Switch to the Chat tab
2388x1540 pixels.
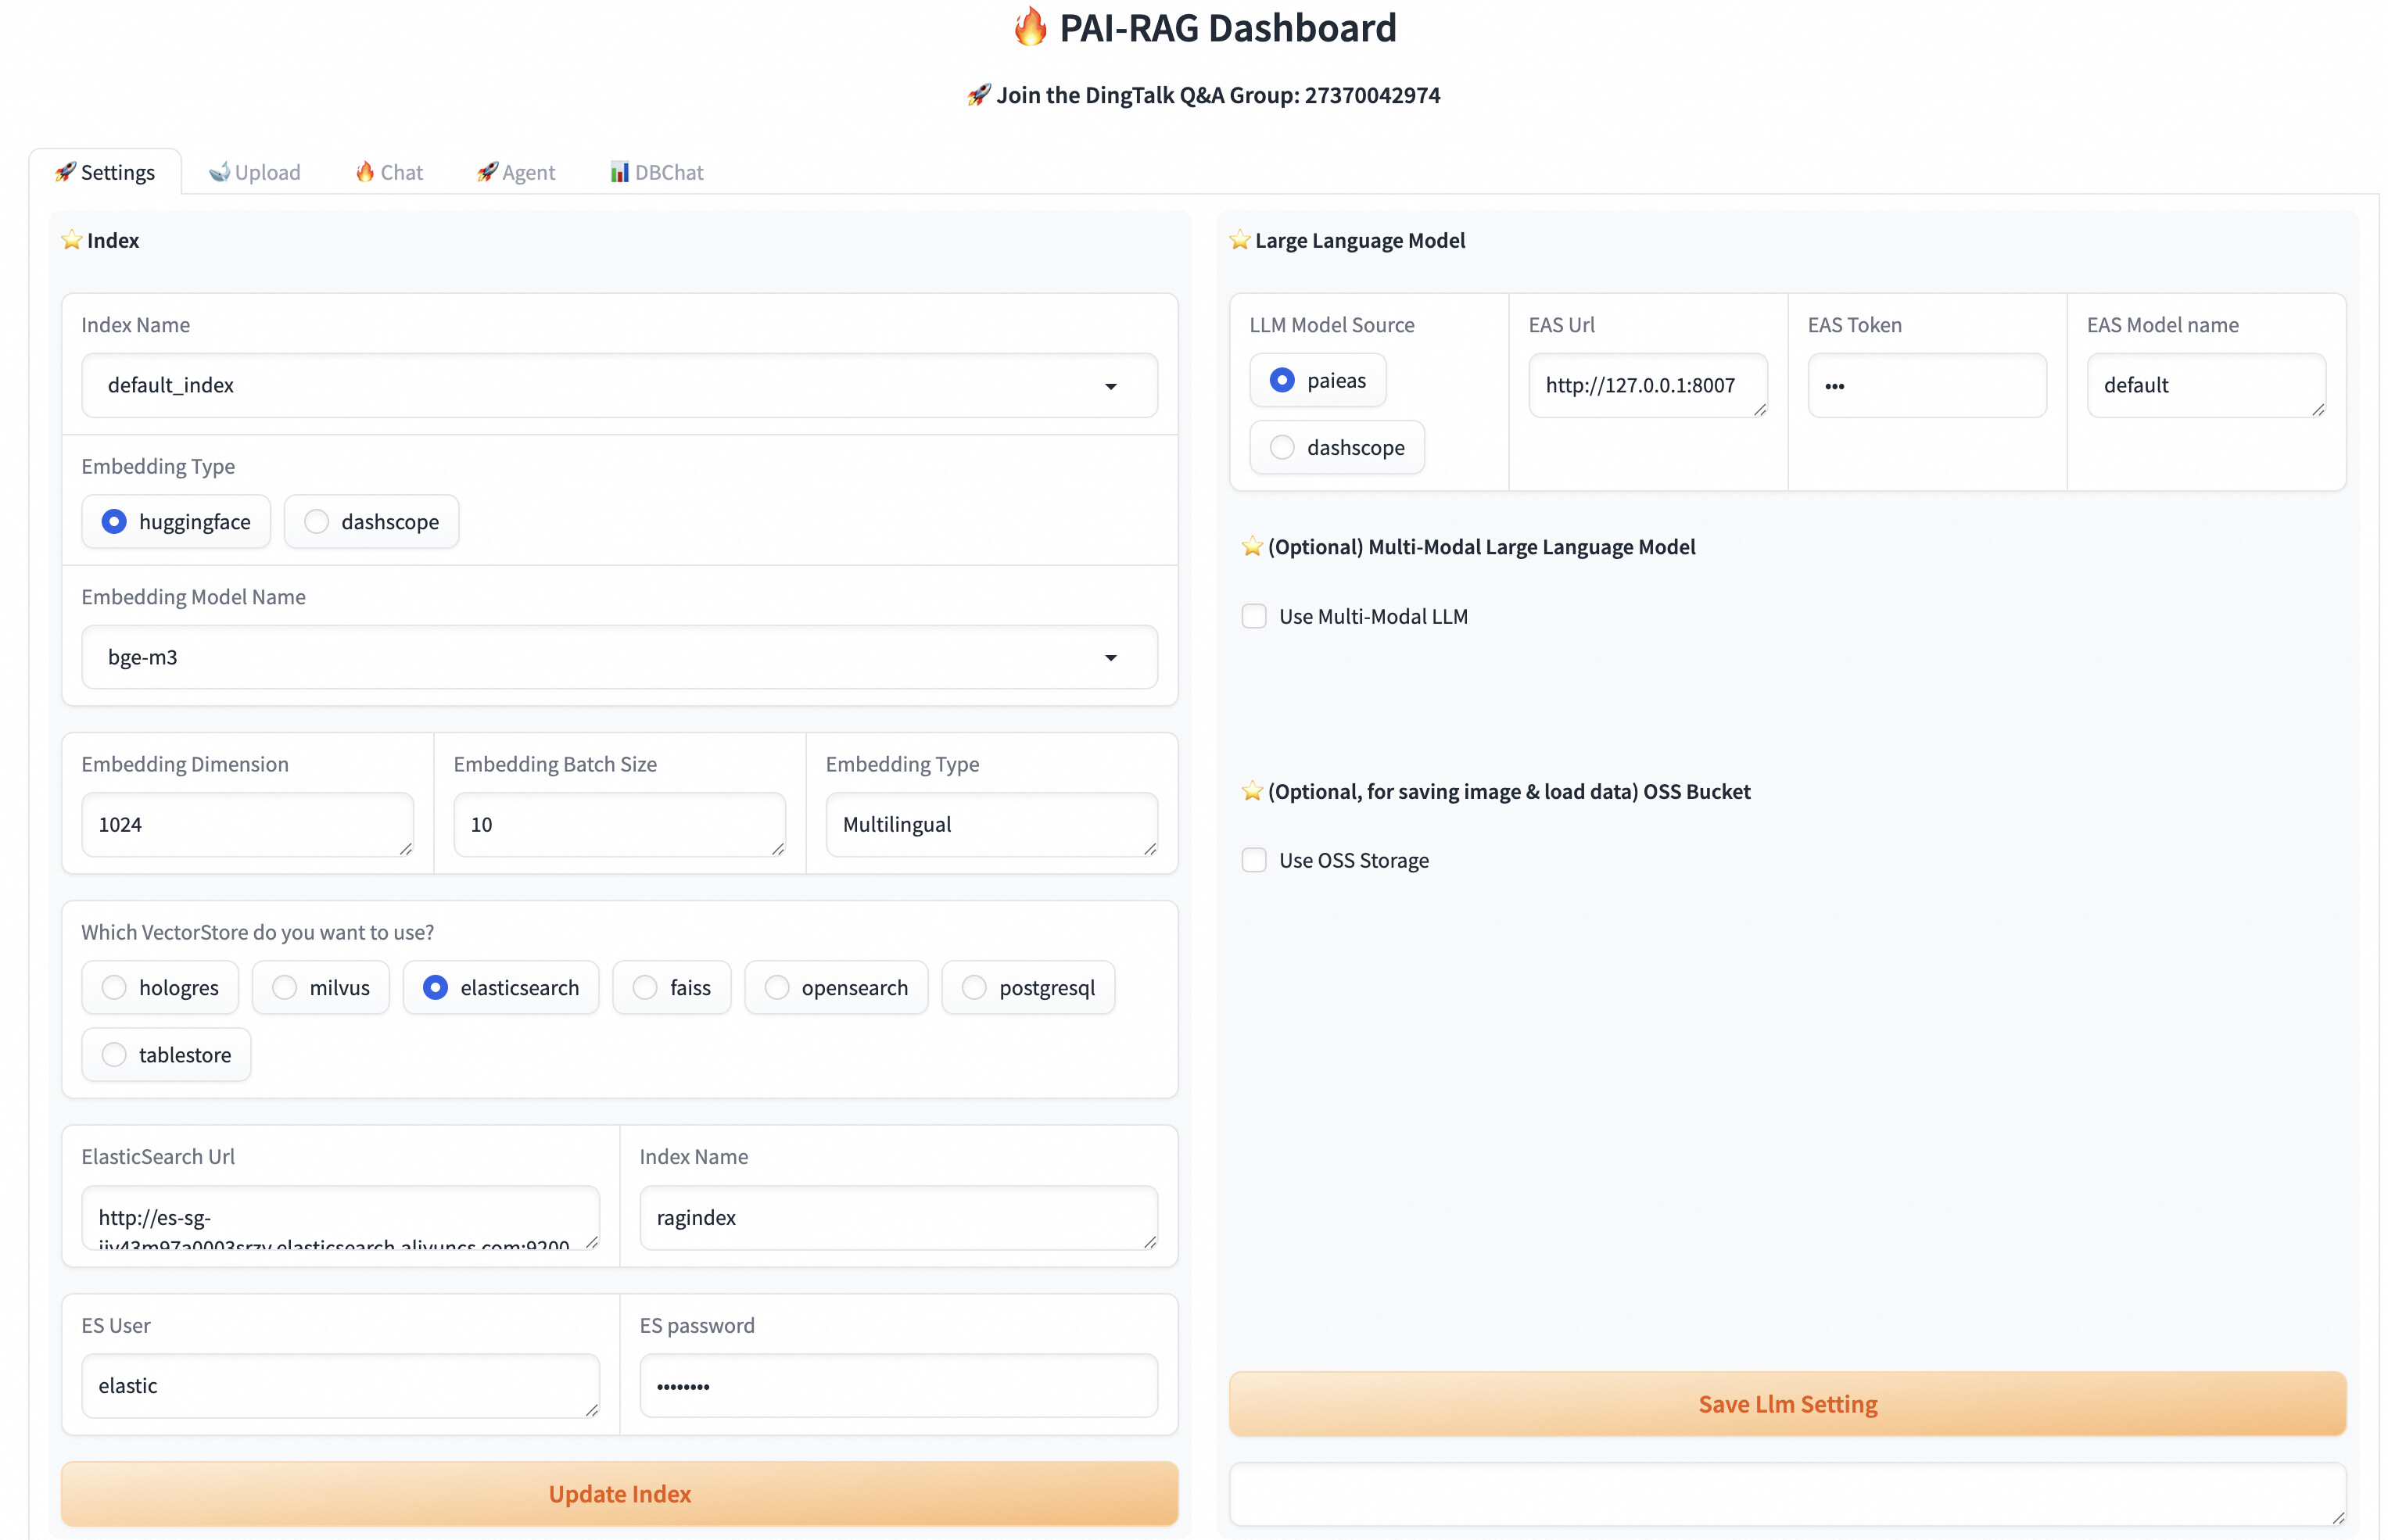[389, 172]
